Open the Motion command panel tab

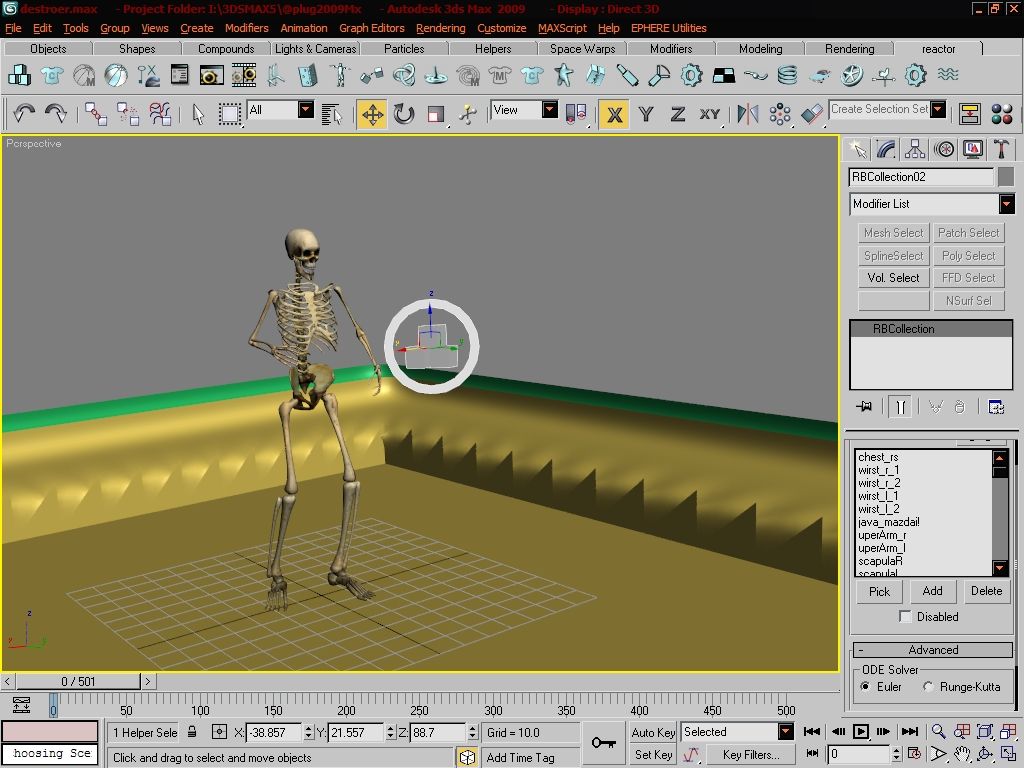pyautogui.click(x=944, y=150)
